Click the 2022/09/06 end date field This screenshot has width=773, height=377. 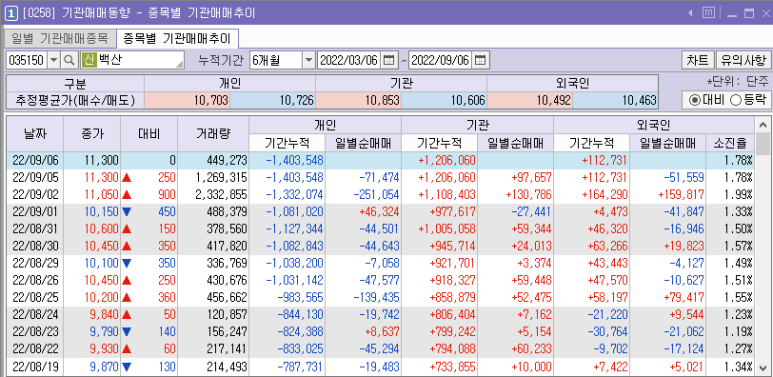tap(440, 61)
